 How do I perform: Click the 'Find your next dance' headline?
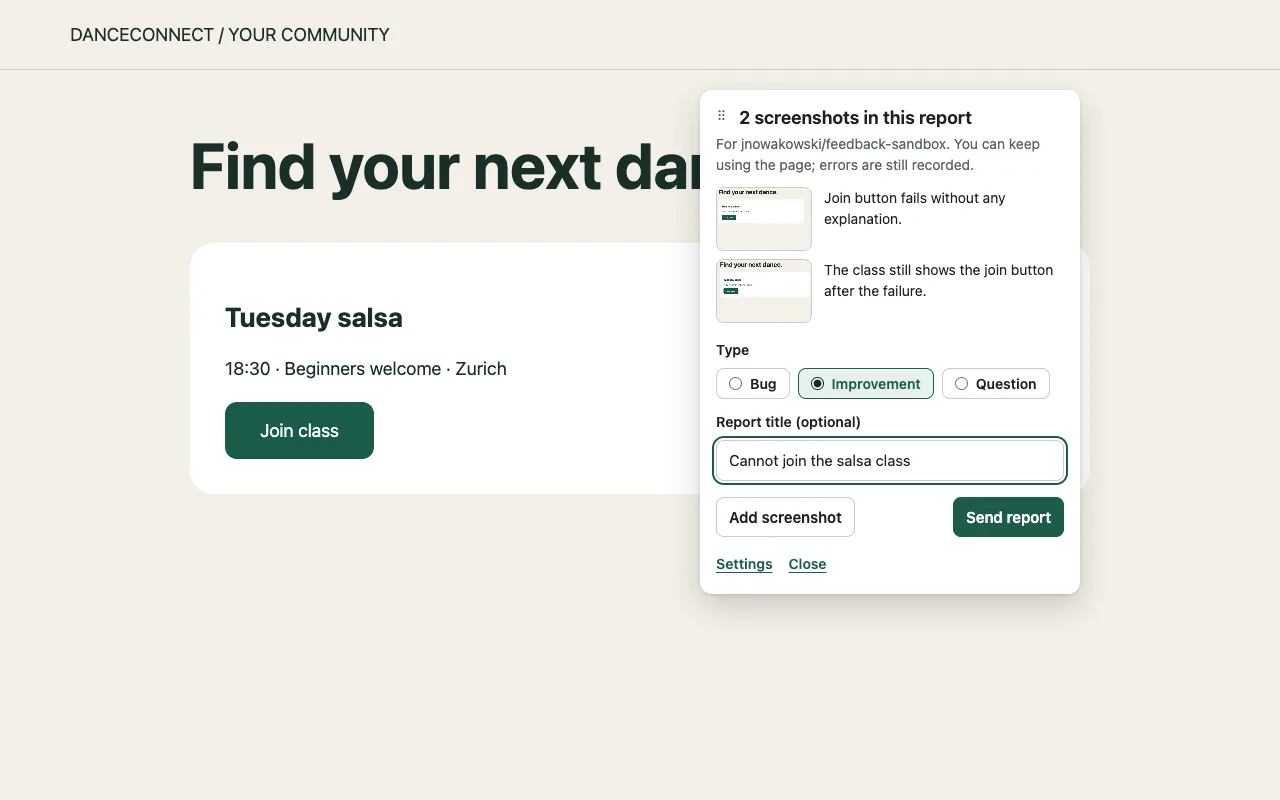[x=445, y=167]
